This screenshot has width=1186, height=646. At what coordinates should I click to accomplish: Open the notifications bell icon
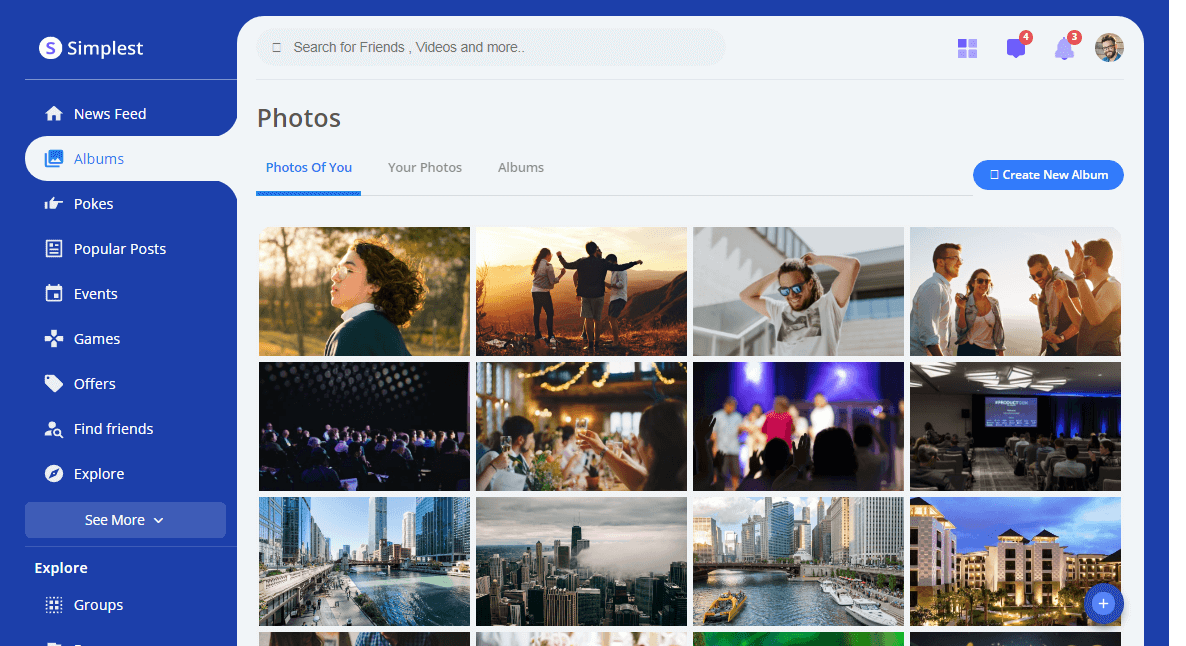1064,49
